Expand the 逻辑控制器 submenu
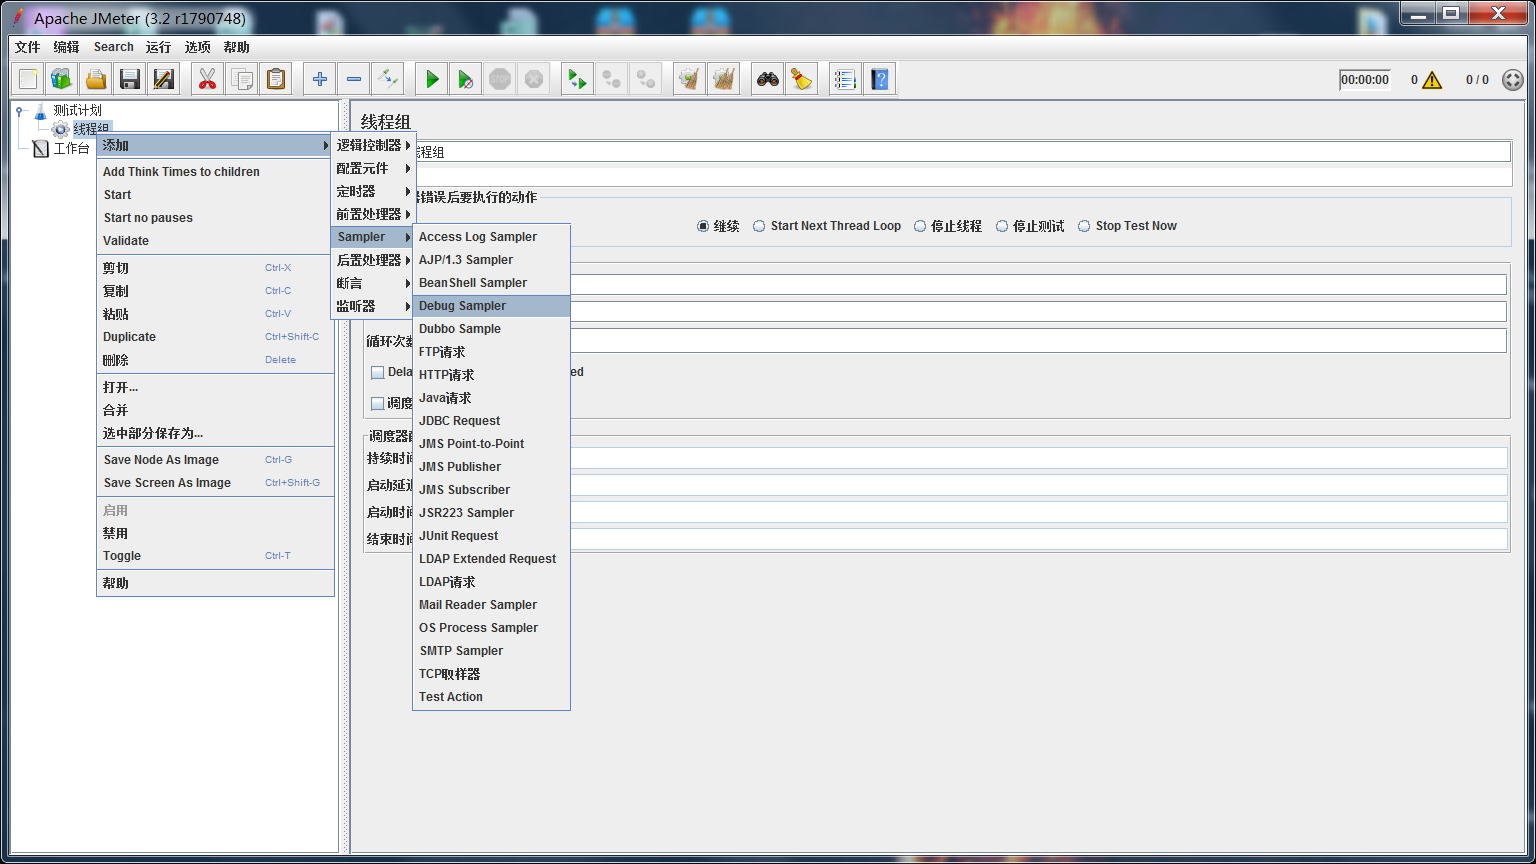 pyautogui.click(x=373, y=145)
